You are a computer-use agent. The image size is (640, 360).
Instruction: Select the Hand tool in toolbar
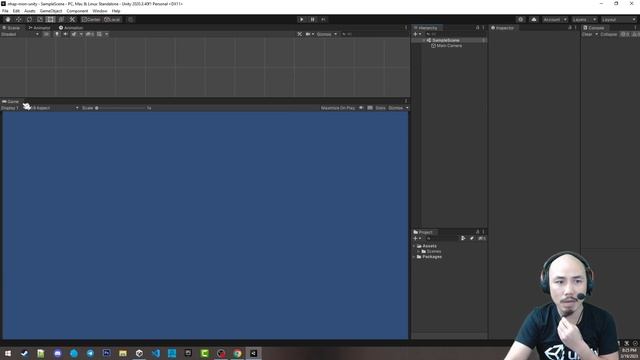(8, 20)
